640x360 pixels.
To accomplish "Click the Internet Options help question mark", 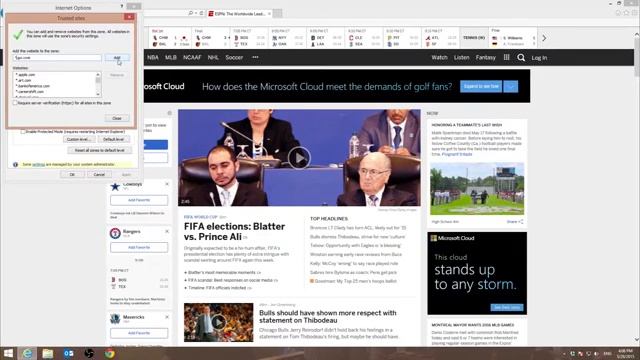I will (122, 7).
